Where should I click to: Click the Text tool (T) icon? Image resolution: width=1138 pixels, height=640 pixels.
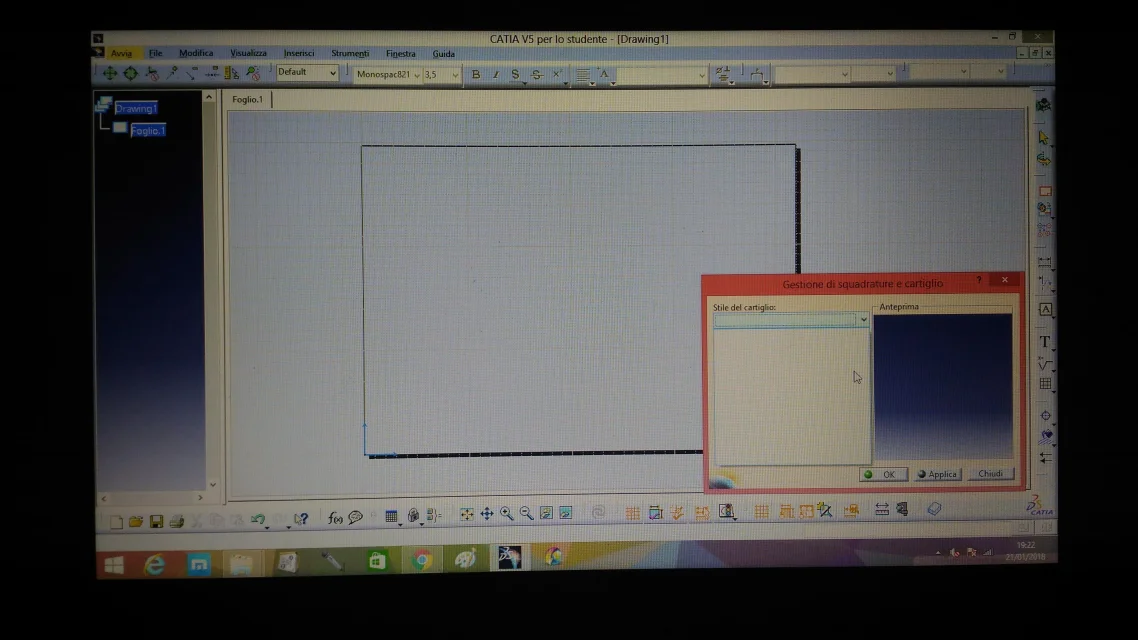tap(1045, 342)
